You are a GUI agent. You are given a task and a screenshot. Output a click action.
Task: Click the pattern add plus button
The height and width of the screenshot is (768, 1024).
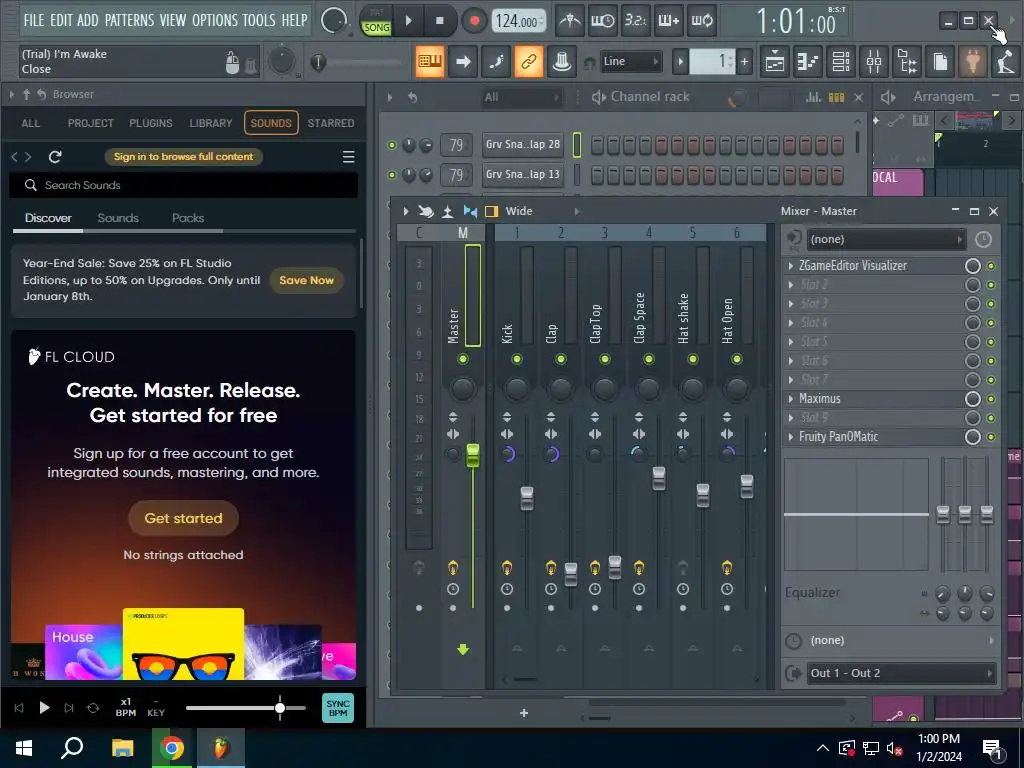(744, 62)
